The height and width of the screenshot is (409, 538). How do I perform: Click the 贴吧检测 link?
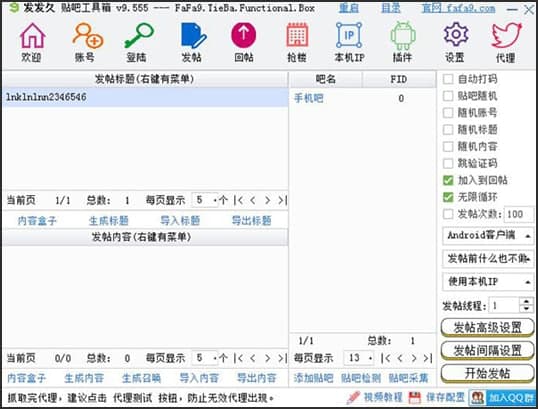pos(361,378)
